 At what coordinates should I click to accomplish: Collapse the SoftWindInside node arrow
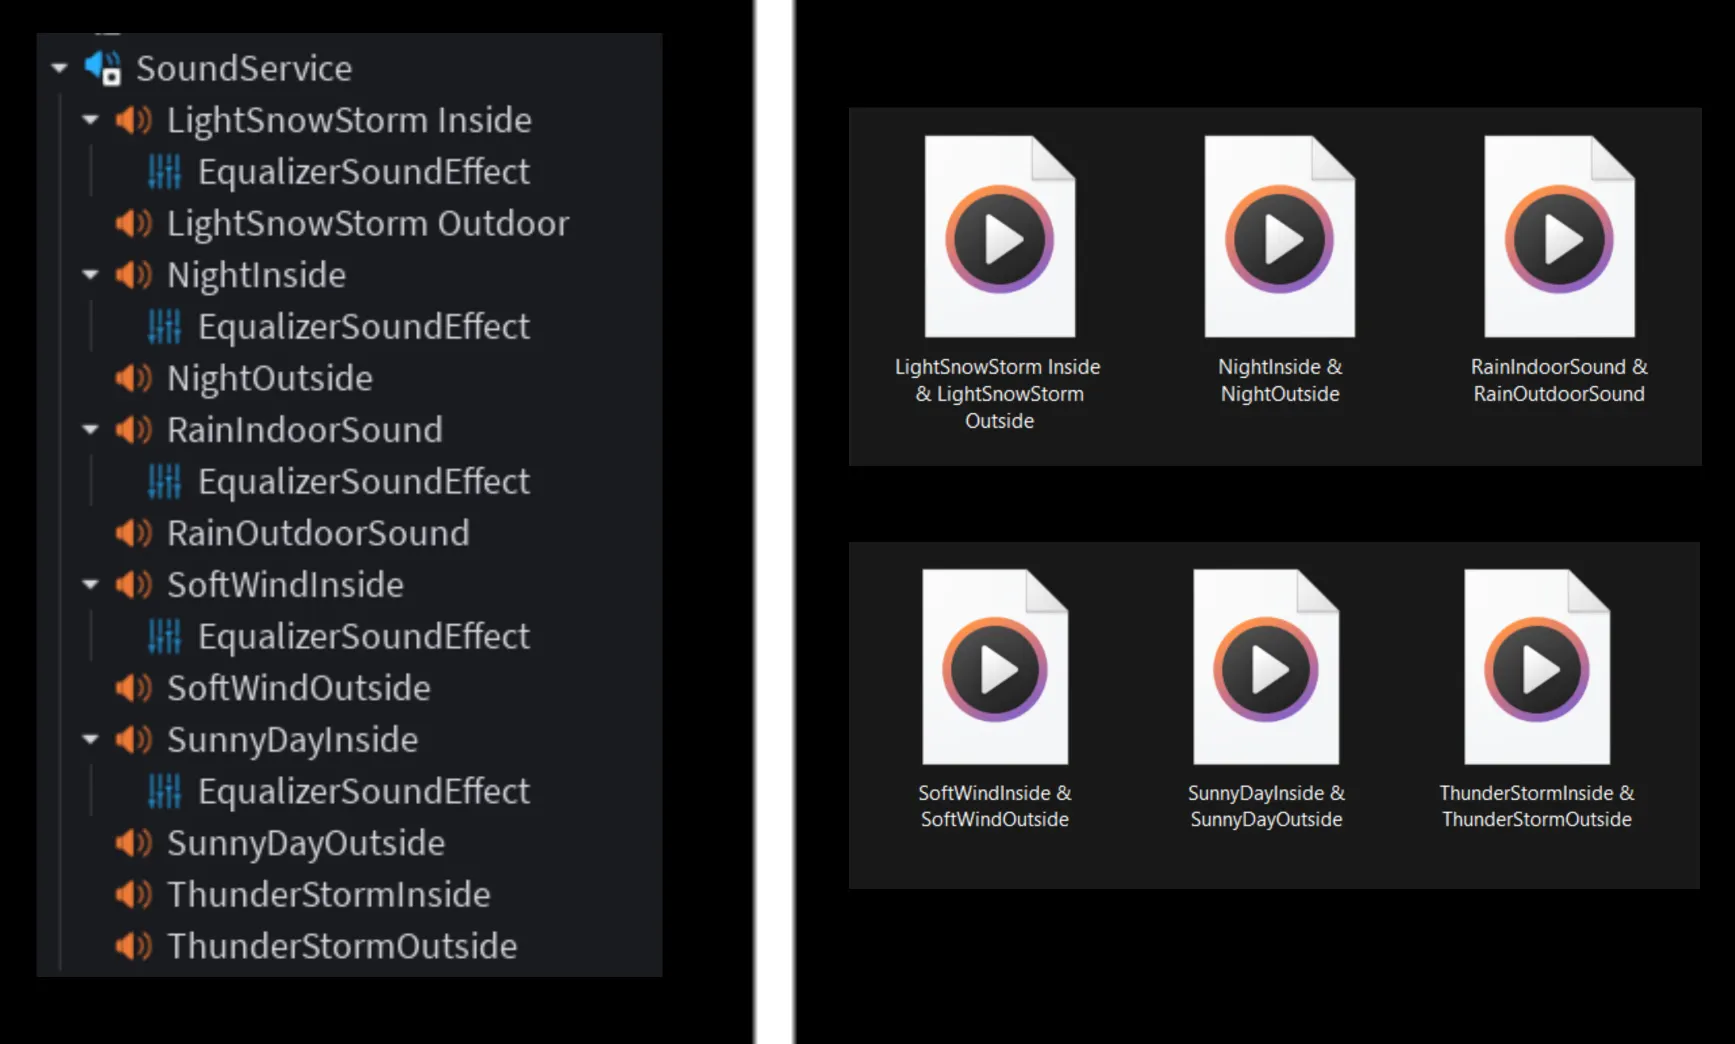(90, 585)
